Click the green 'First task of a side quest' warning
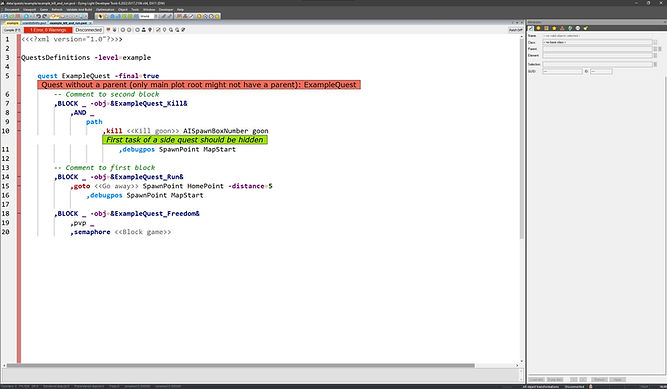The image size is (667, 389). click(185, 140)
